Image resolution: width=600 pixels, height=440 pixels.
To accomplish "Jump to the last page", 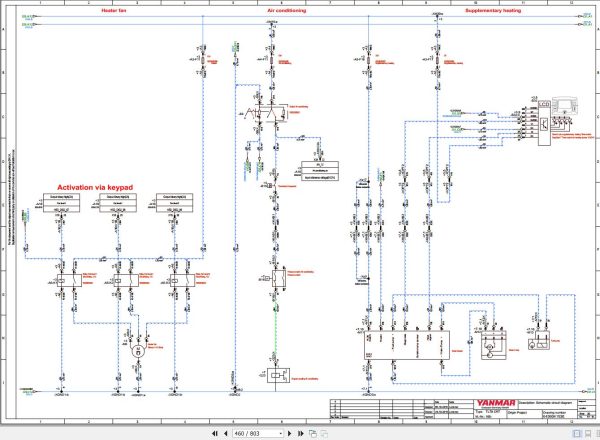I will [301, 433].
